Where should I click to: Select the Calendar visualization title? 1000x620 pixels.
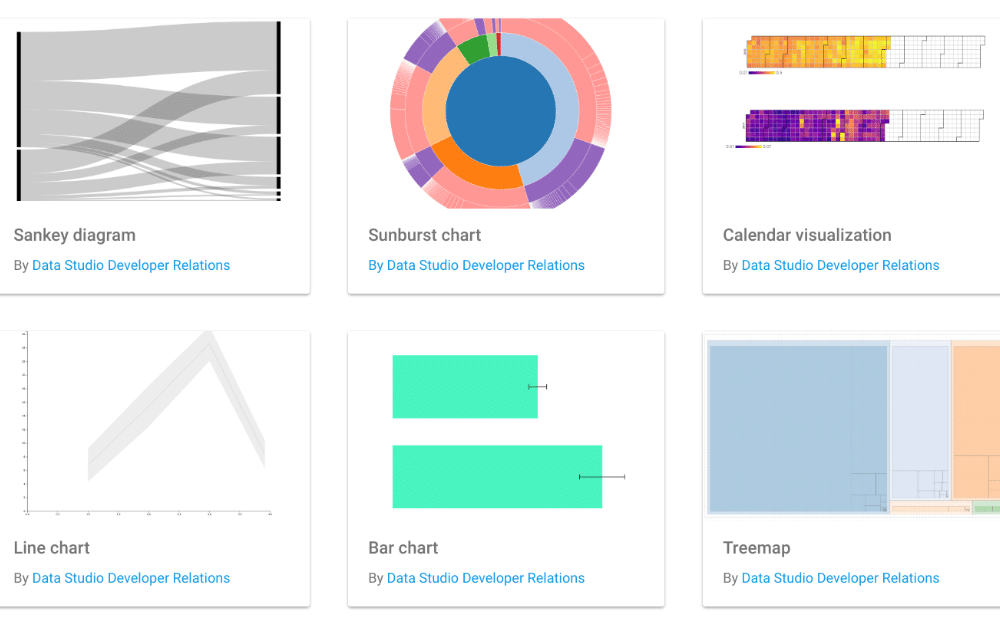(x=807, y=235)
